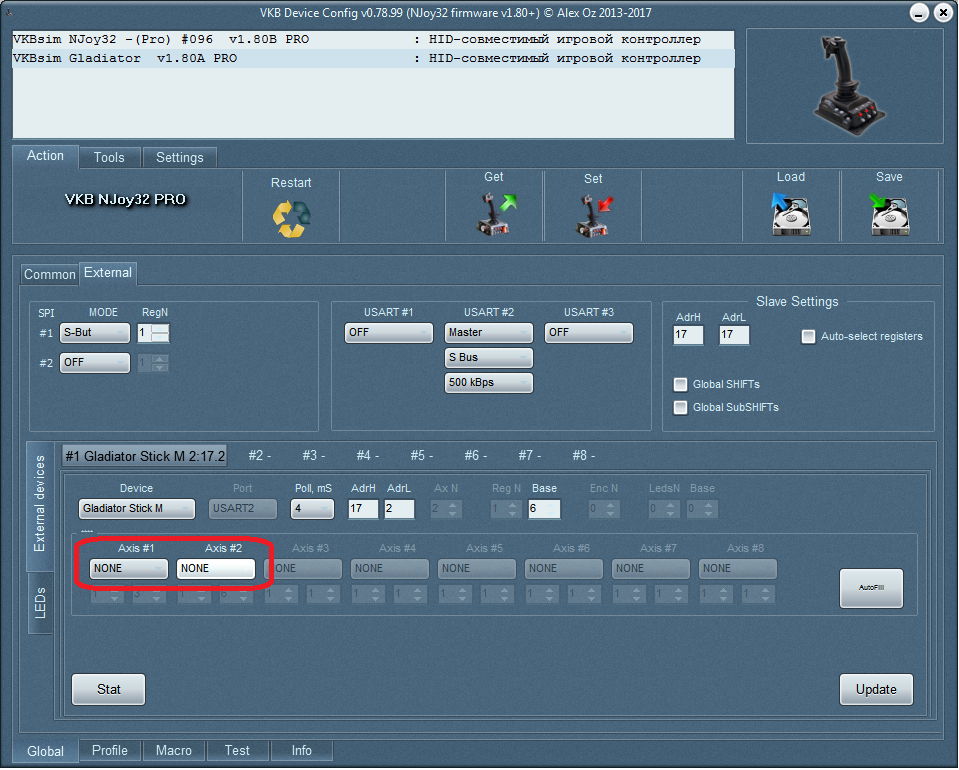Switch to the Tools tab

[109, 157]
